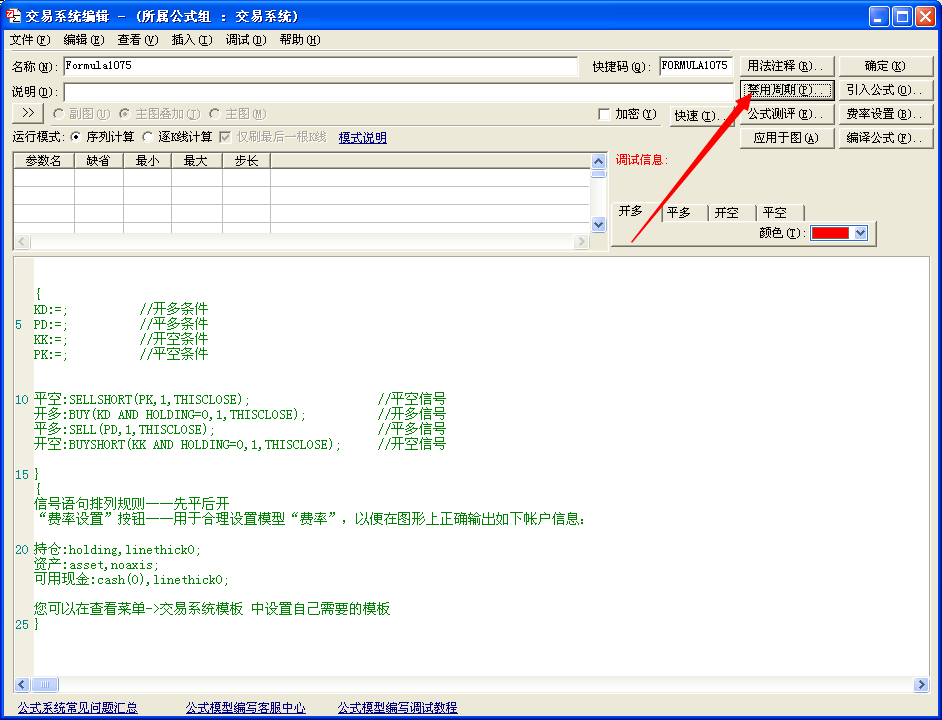Select 序列计算 run mode

coord(102,137)
